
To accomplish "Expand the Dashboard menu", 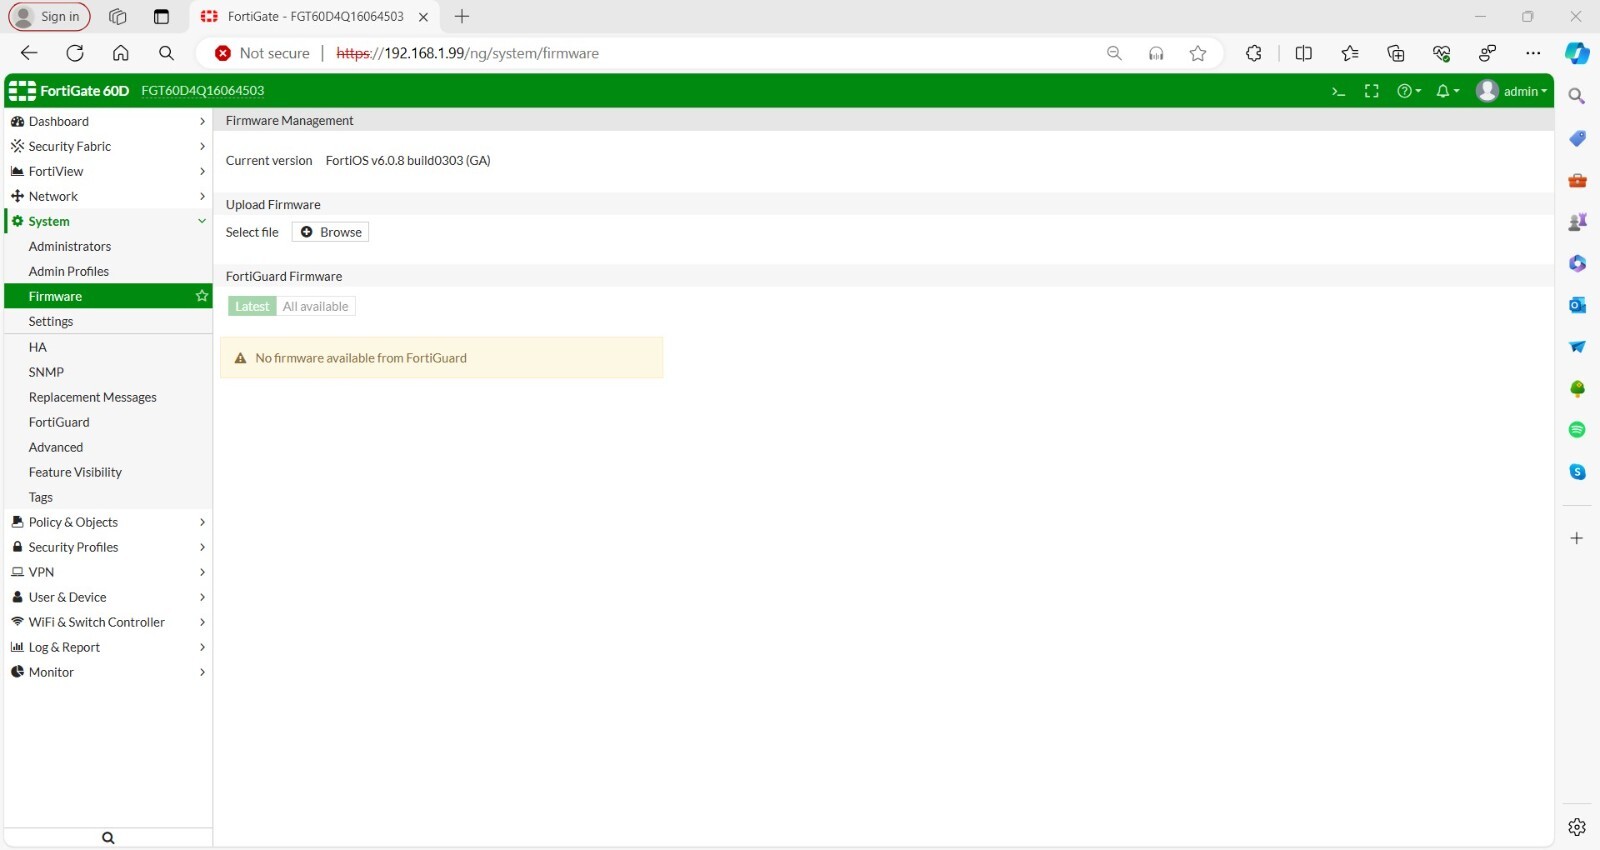I will tap(108, 121).
